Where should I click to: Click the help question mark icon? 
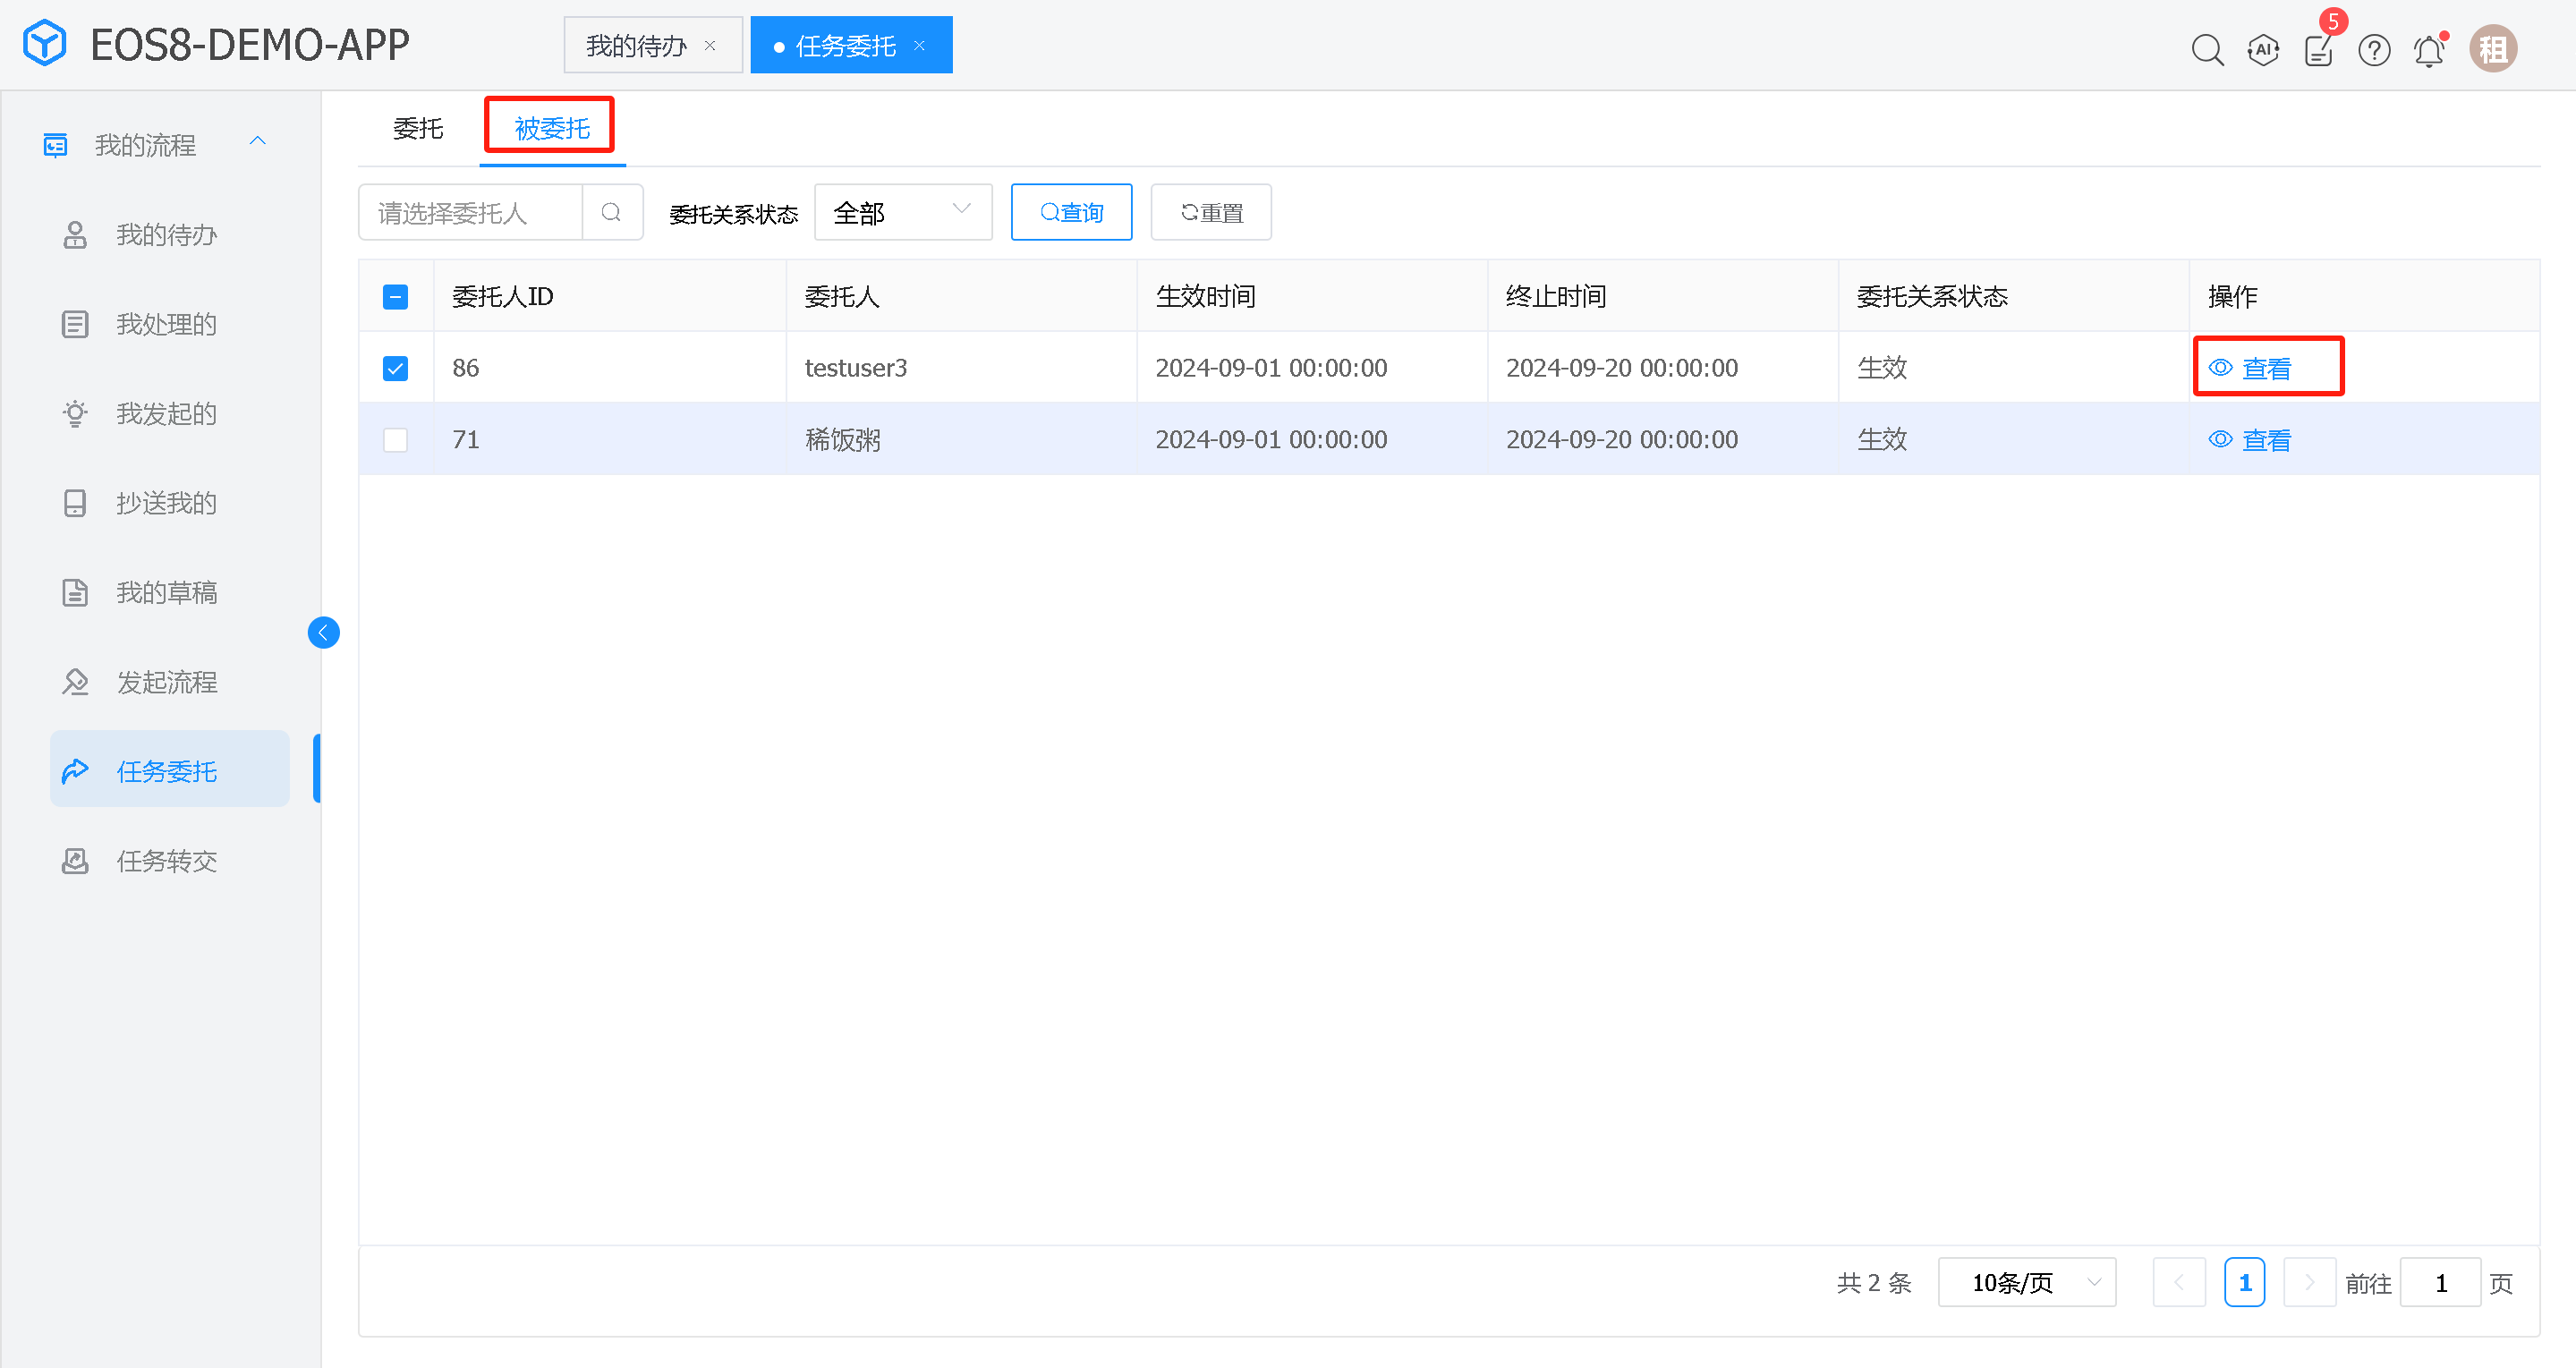(2374, 49)
